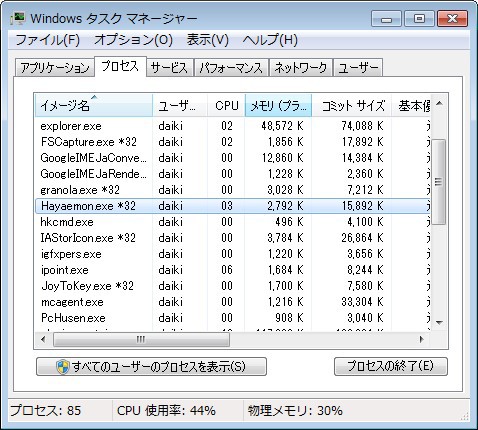The image size is (478, 430).
Task: Select the プロセス tab
Action: point(120,66)
